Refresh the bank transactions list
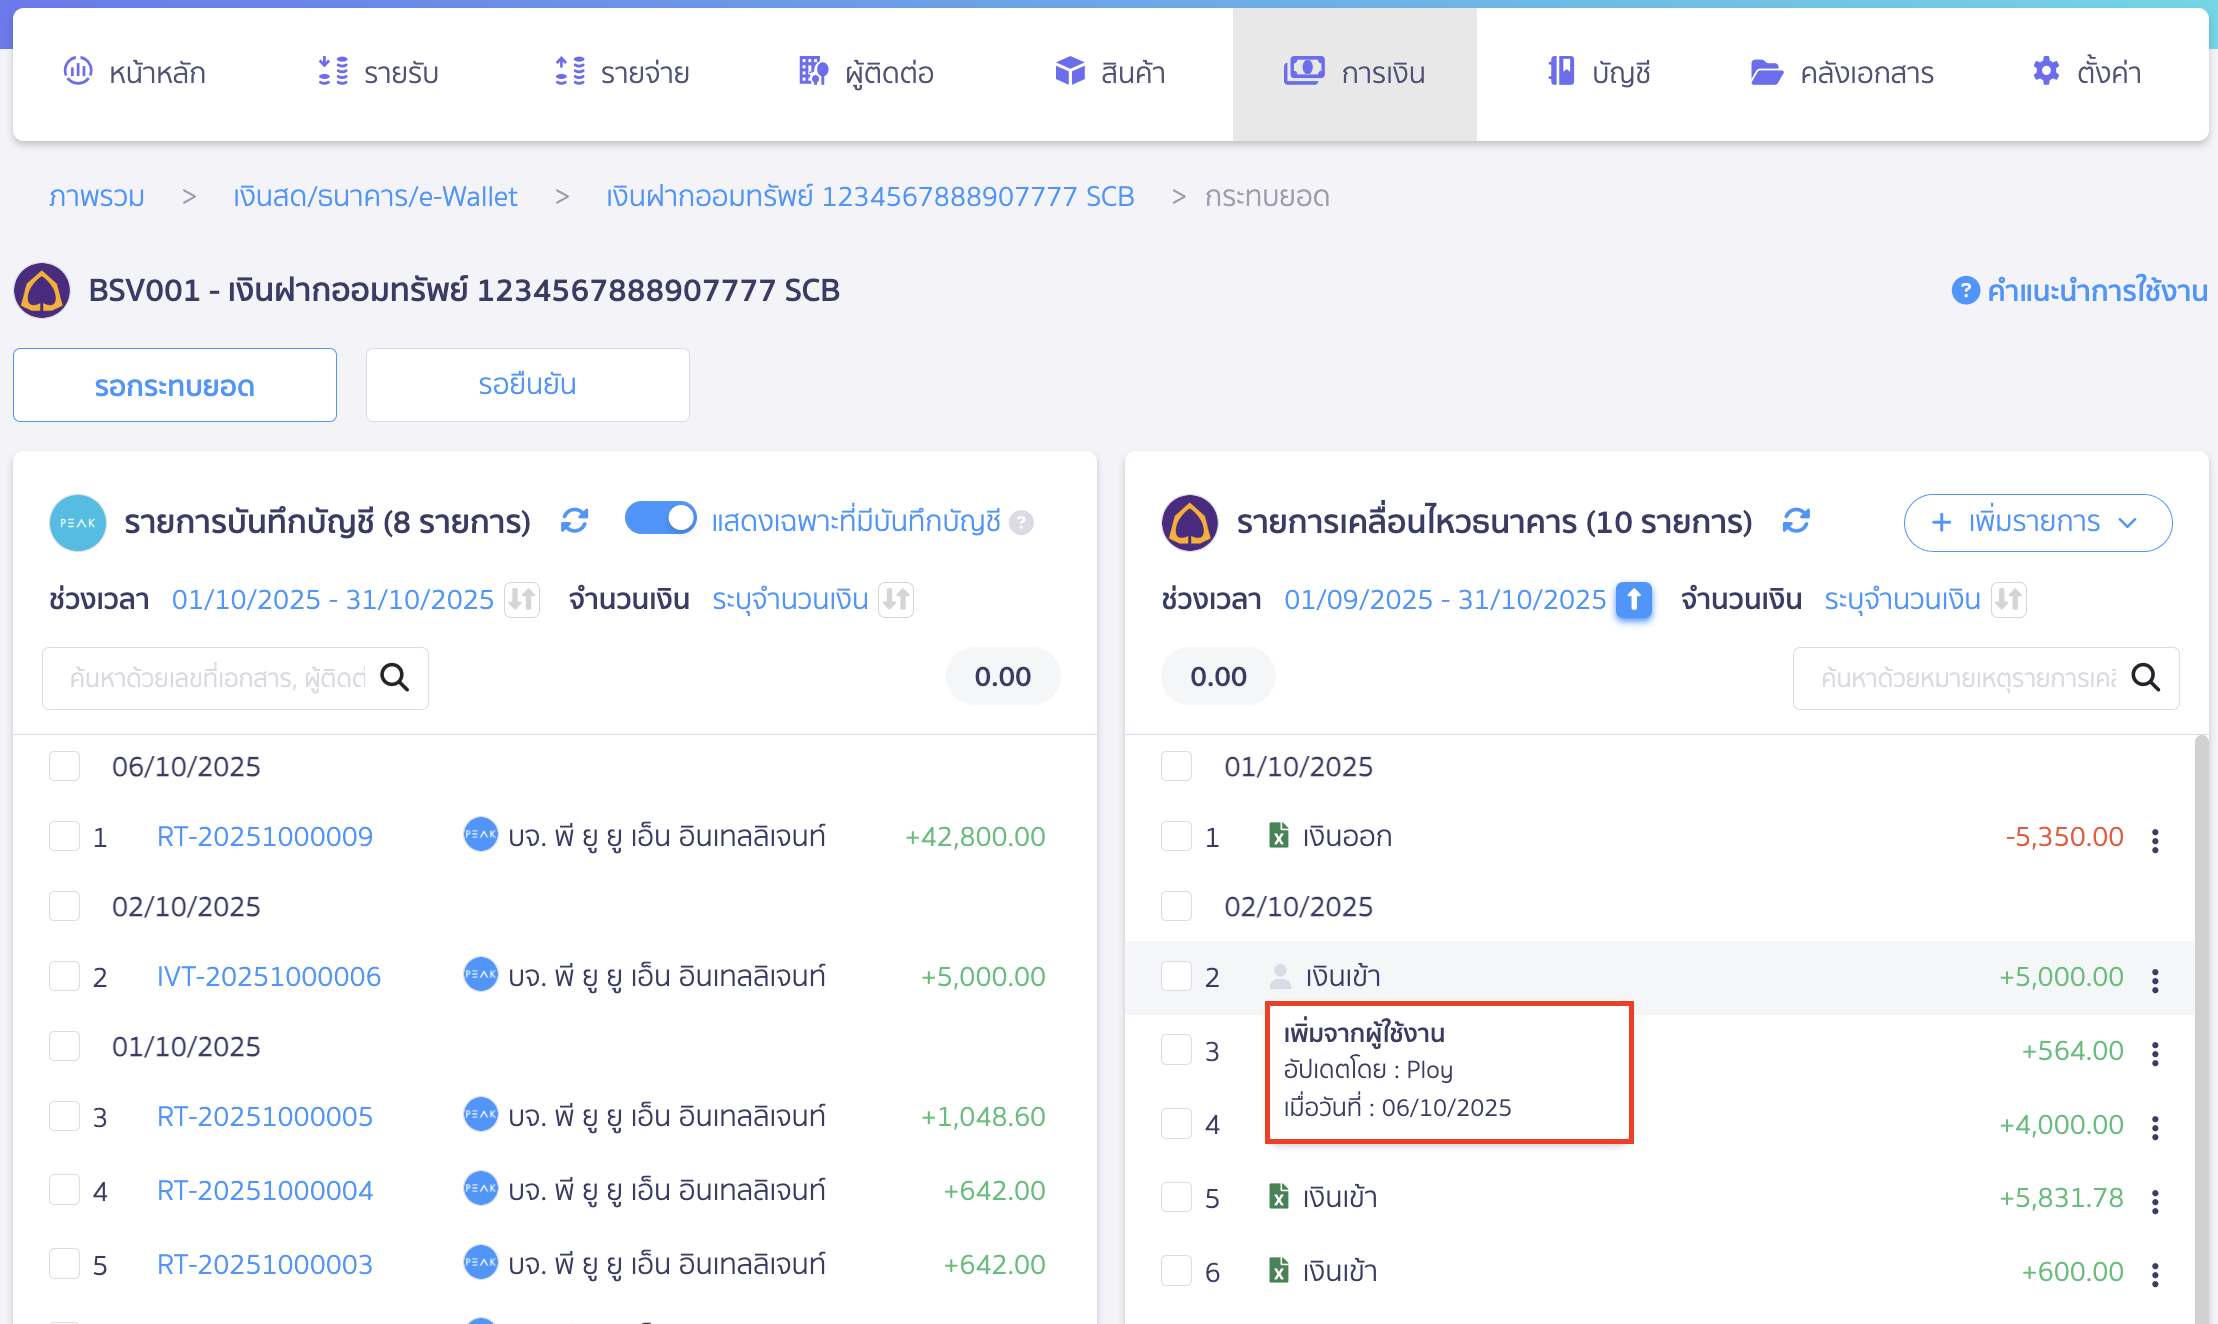Screen dimensions: 2218x1324 coord(1796,521)
